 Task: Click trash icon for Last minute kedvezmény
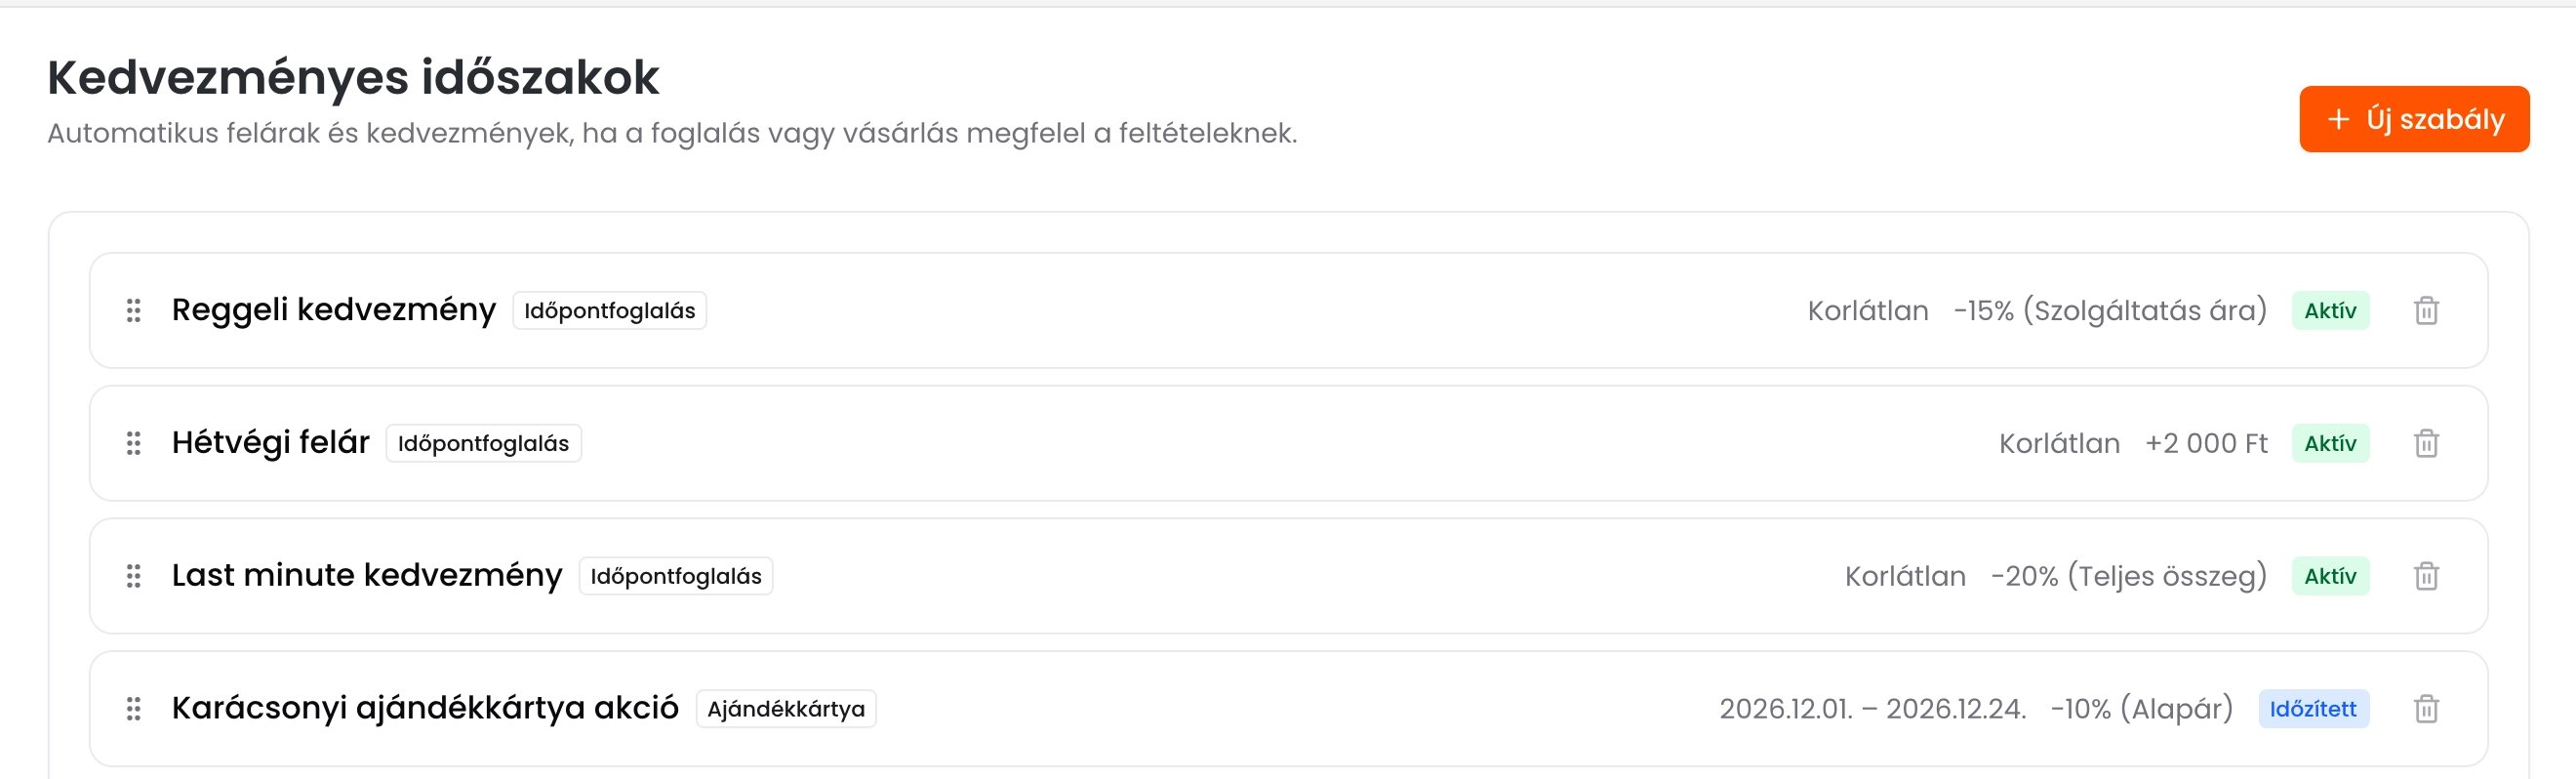[2426, 576]
